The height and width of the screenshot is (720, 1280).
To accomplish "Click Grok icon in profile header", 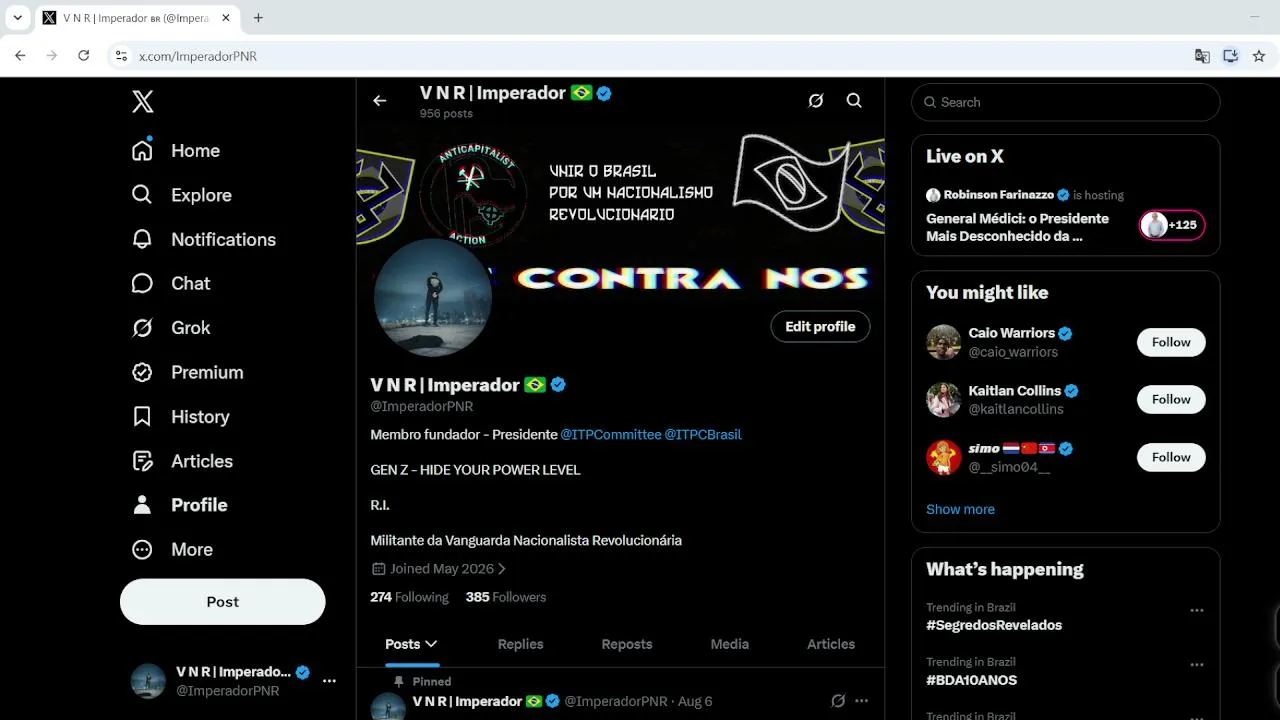I will tap(816, 100).
